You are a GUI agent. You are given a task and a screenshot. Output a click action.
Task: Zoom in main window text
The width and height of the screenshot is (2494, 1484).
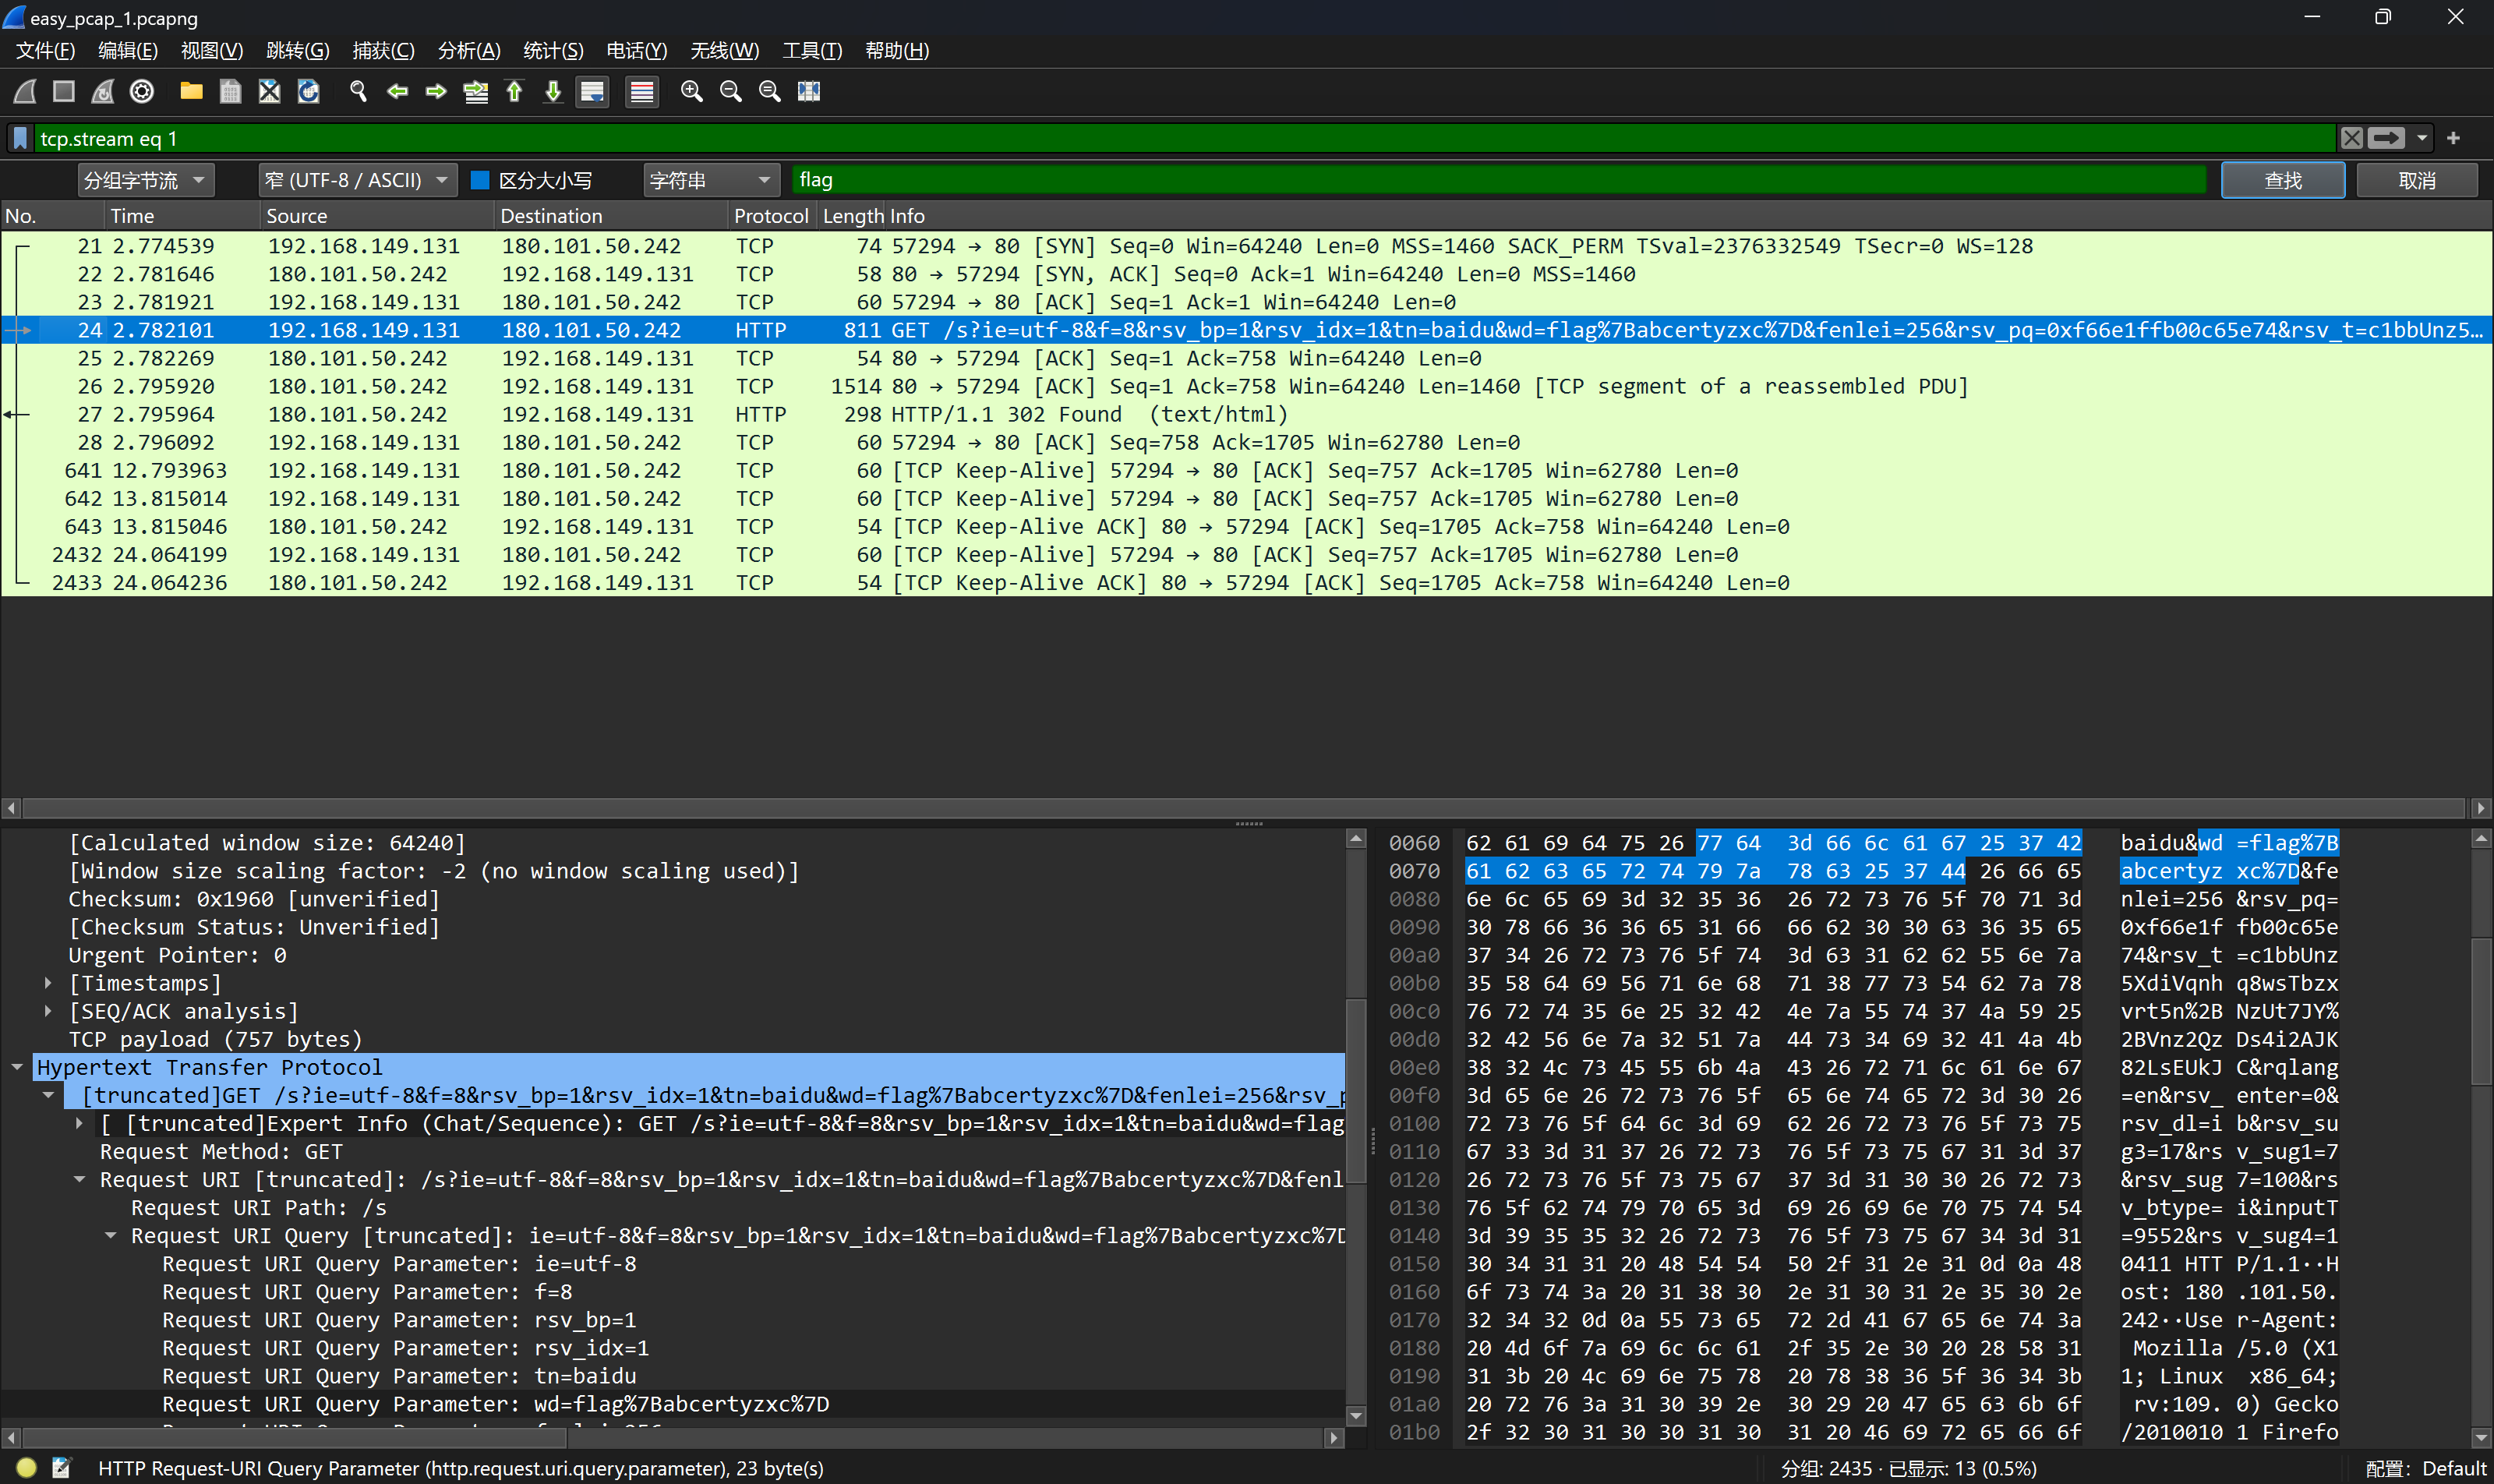(691, 91)
